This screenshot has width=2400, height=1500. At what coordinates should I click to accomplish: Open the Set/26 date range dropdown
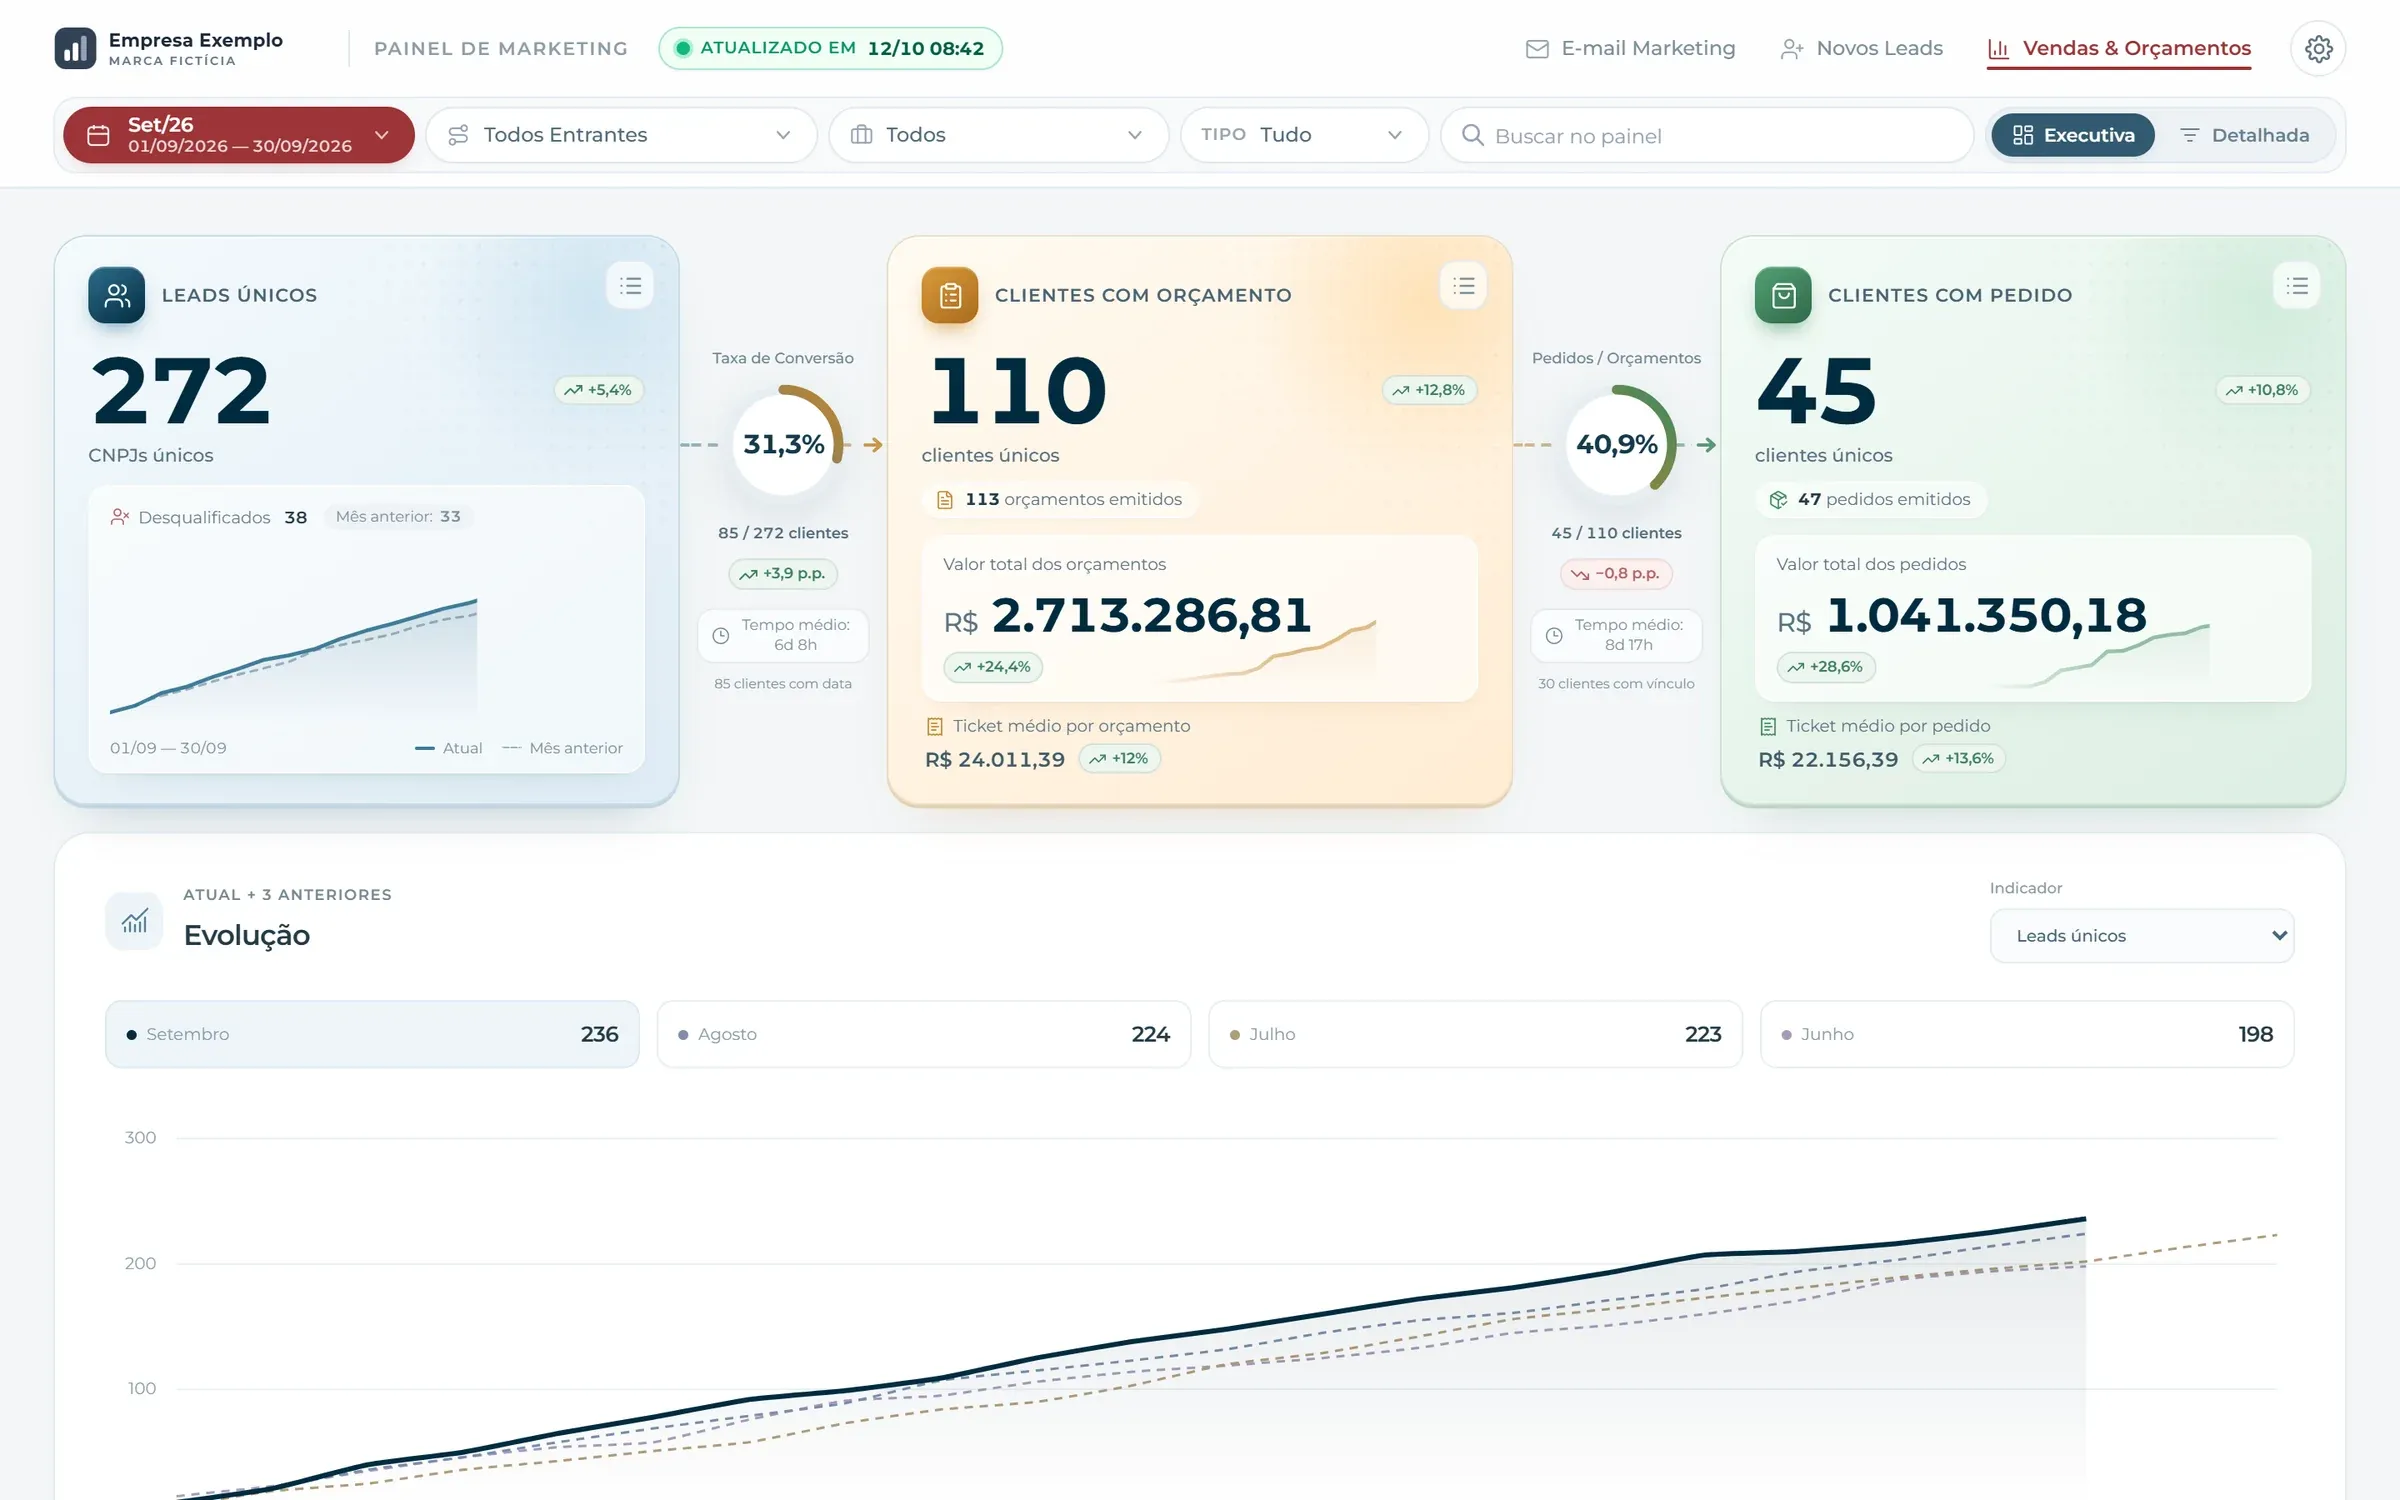239,135
